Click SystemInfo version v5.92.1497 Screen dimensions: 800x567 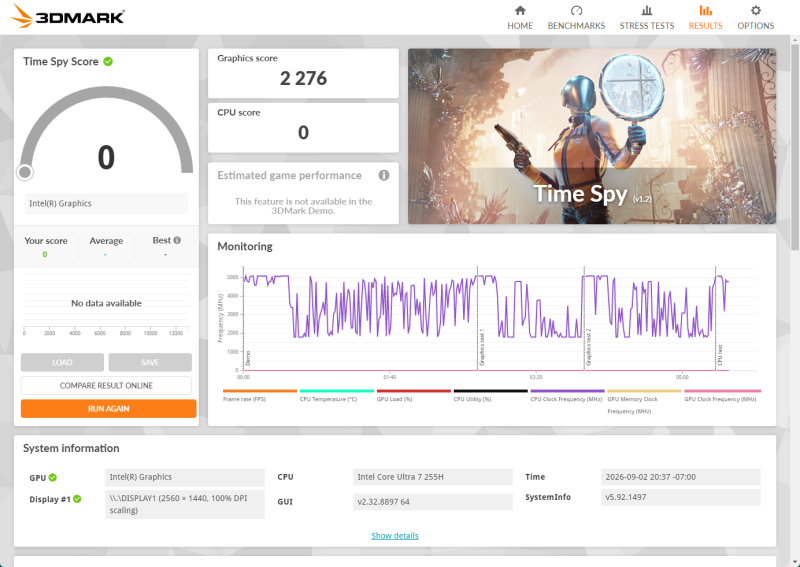click(681, 497)
